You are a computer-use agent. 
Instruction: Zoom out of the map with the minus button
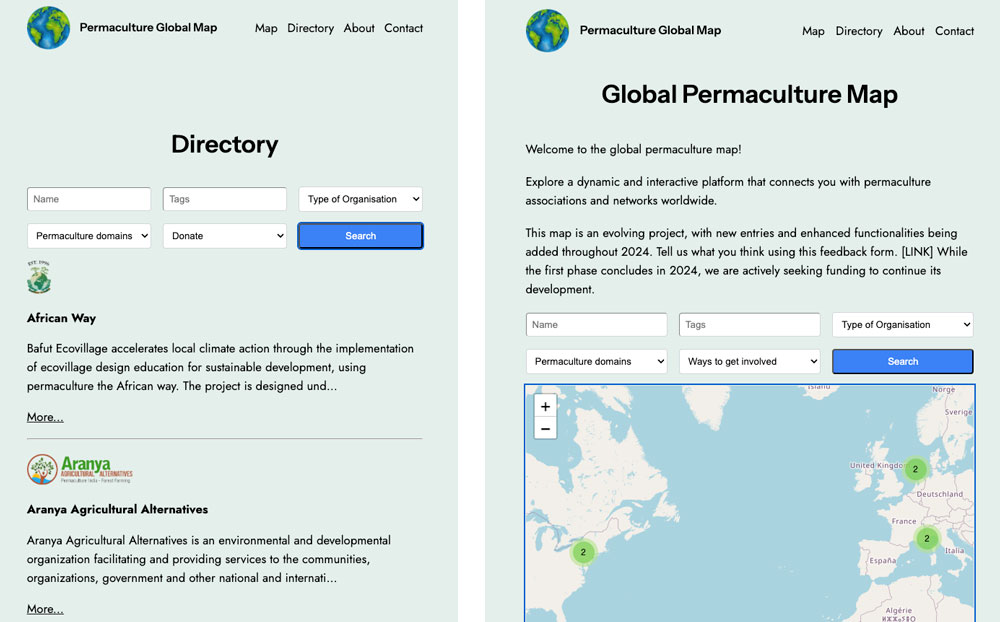545,429
